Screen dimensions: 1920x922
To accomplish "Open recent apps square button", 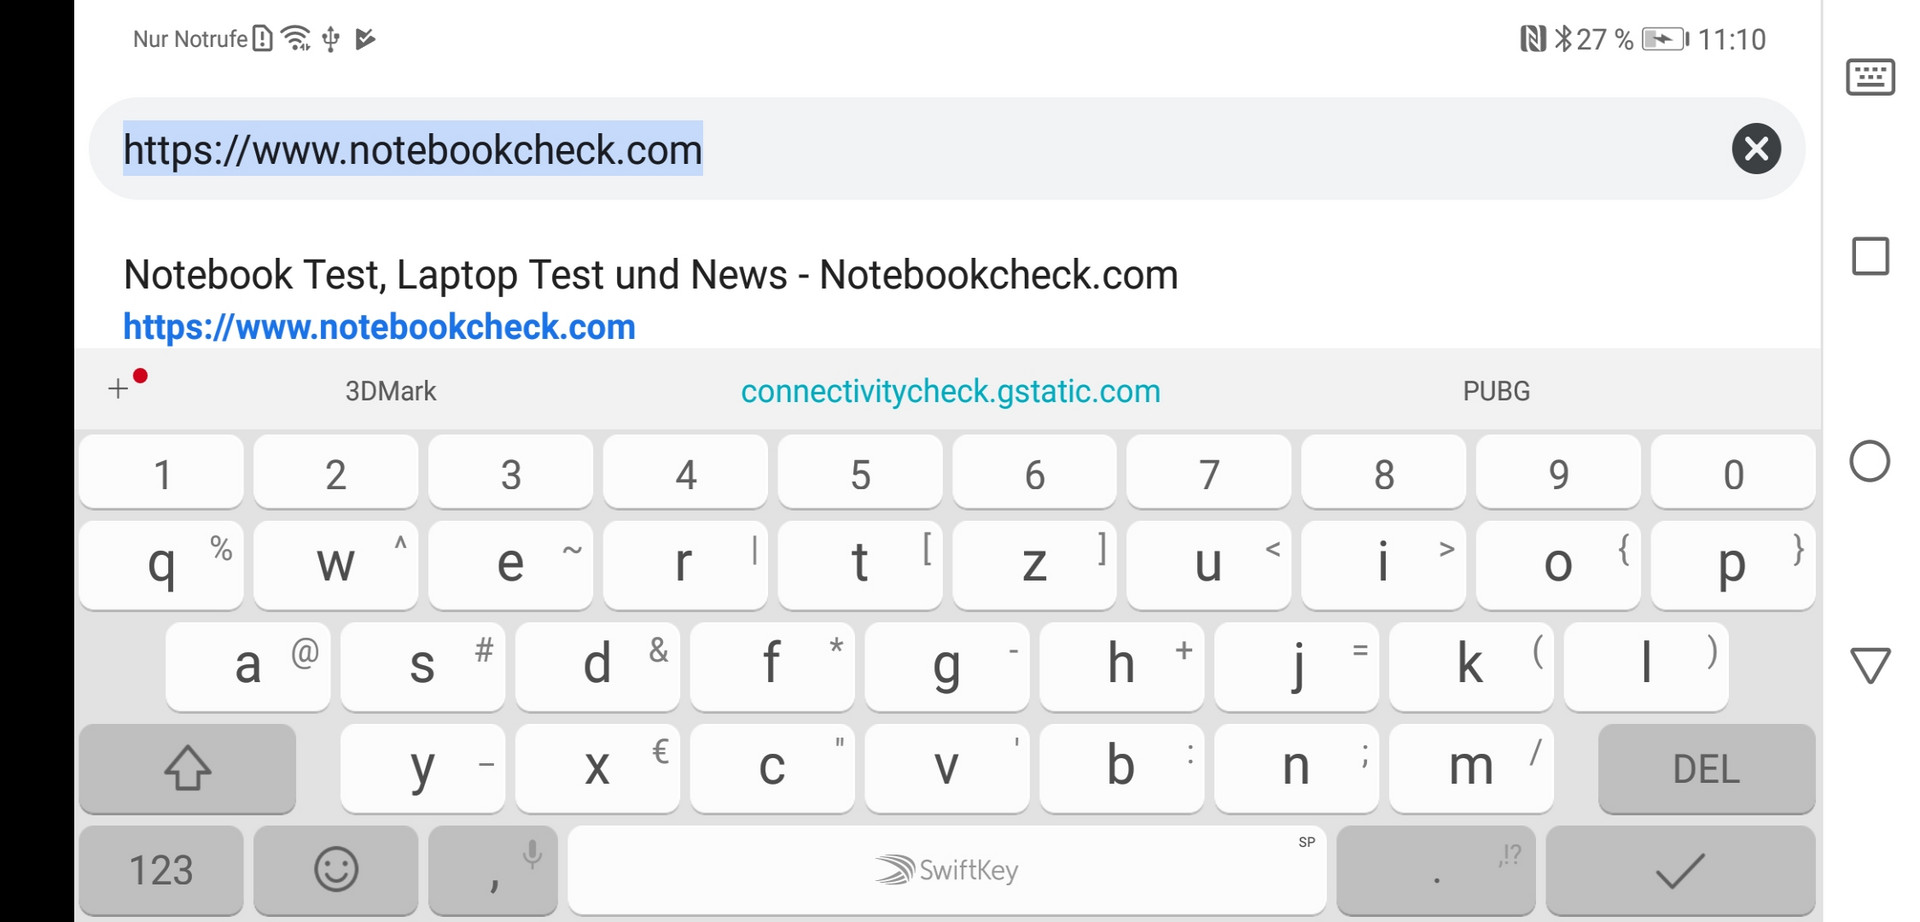I will pyautogui.click(x=1870, y=256).
